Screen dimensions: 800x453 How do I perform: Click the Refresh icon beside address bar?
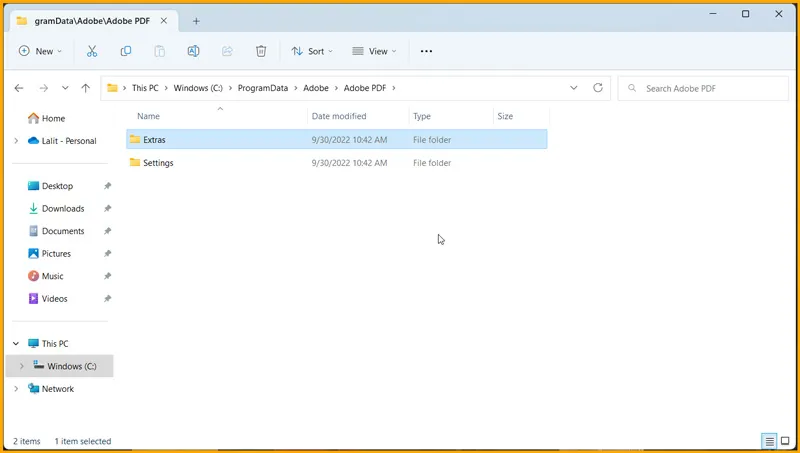pos(598,88)
